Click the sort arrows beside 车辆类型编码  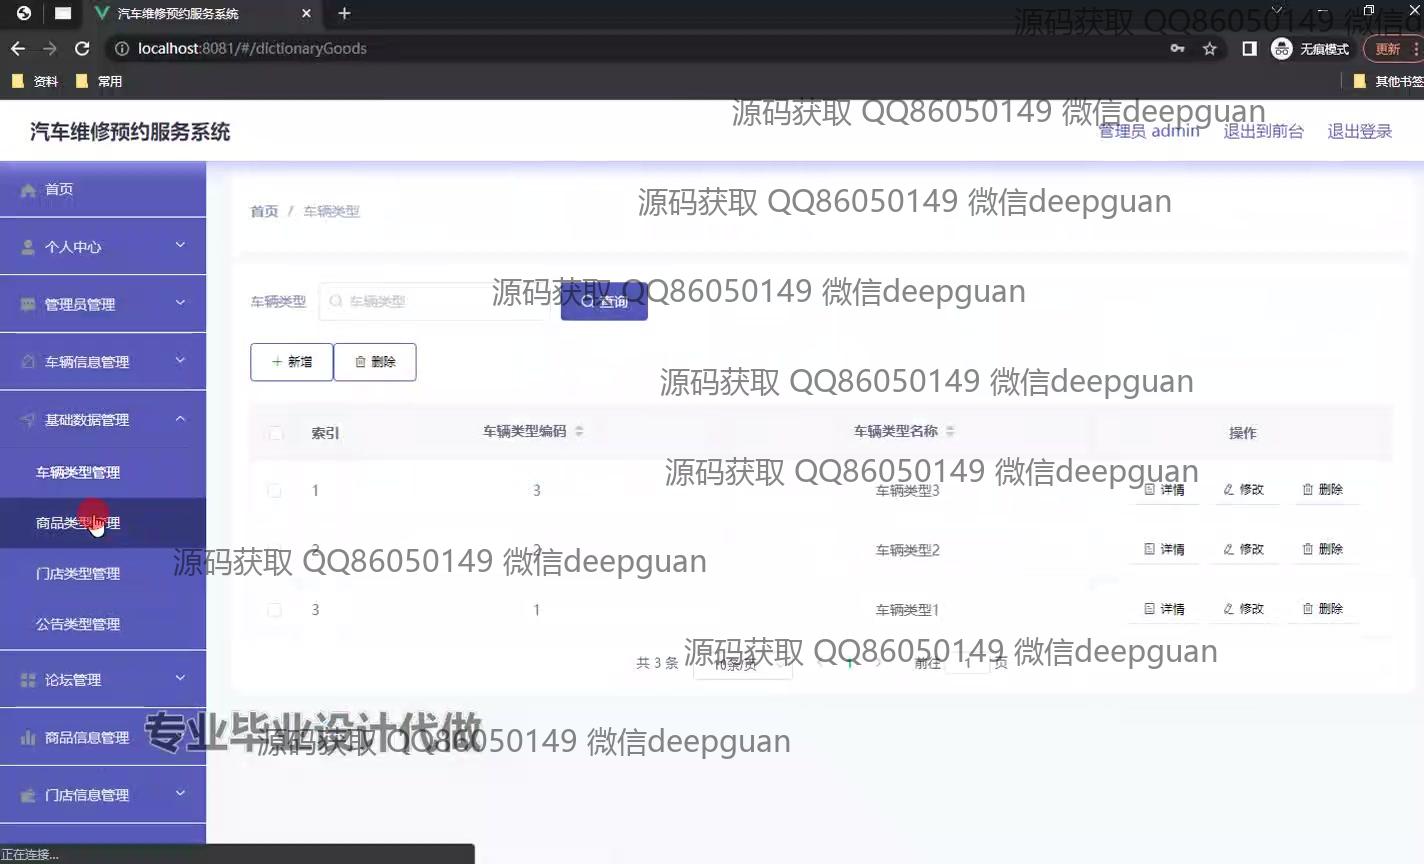[579, 431]
